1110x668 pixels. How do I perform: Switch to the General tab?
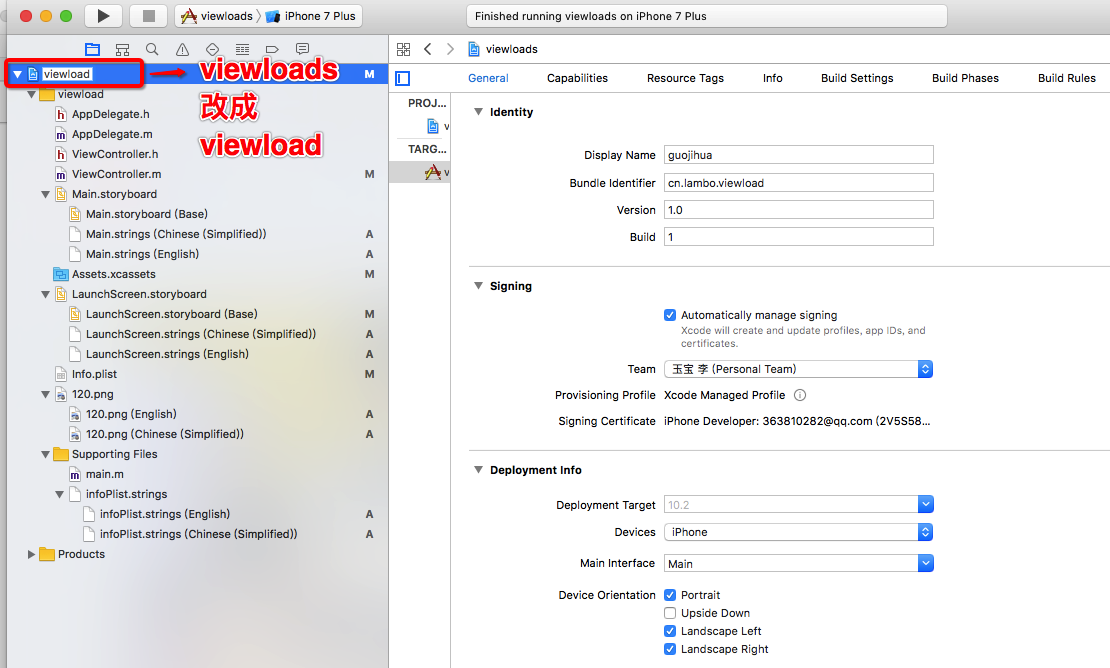(488, 78)
